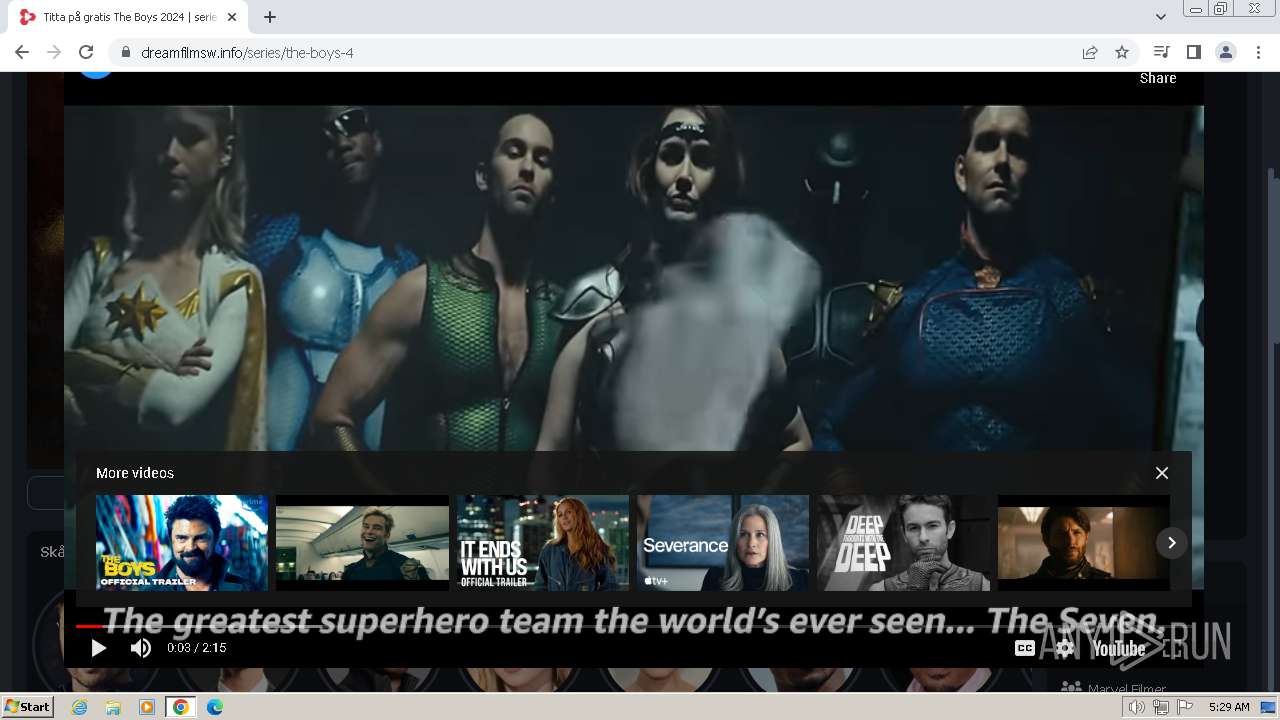
Task: Open media controls in Chrome toolbar
Action: [x=1161, y=52]
